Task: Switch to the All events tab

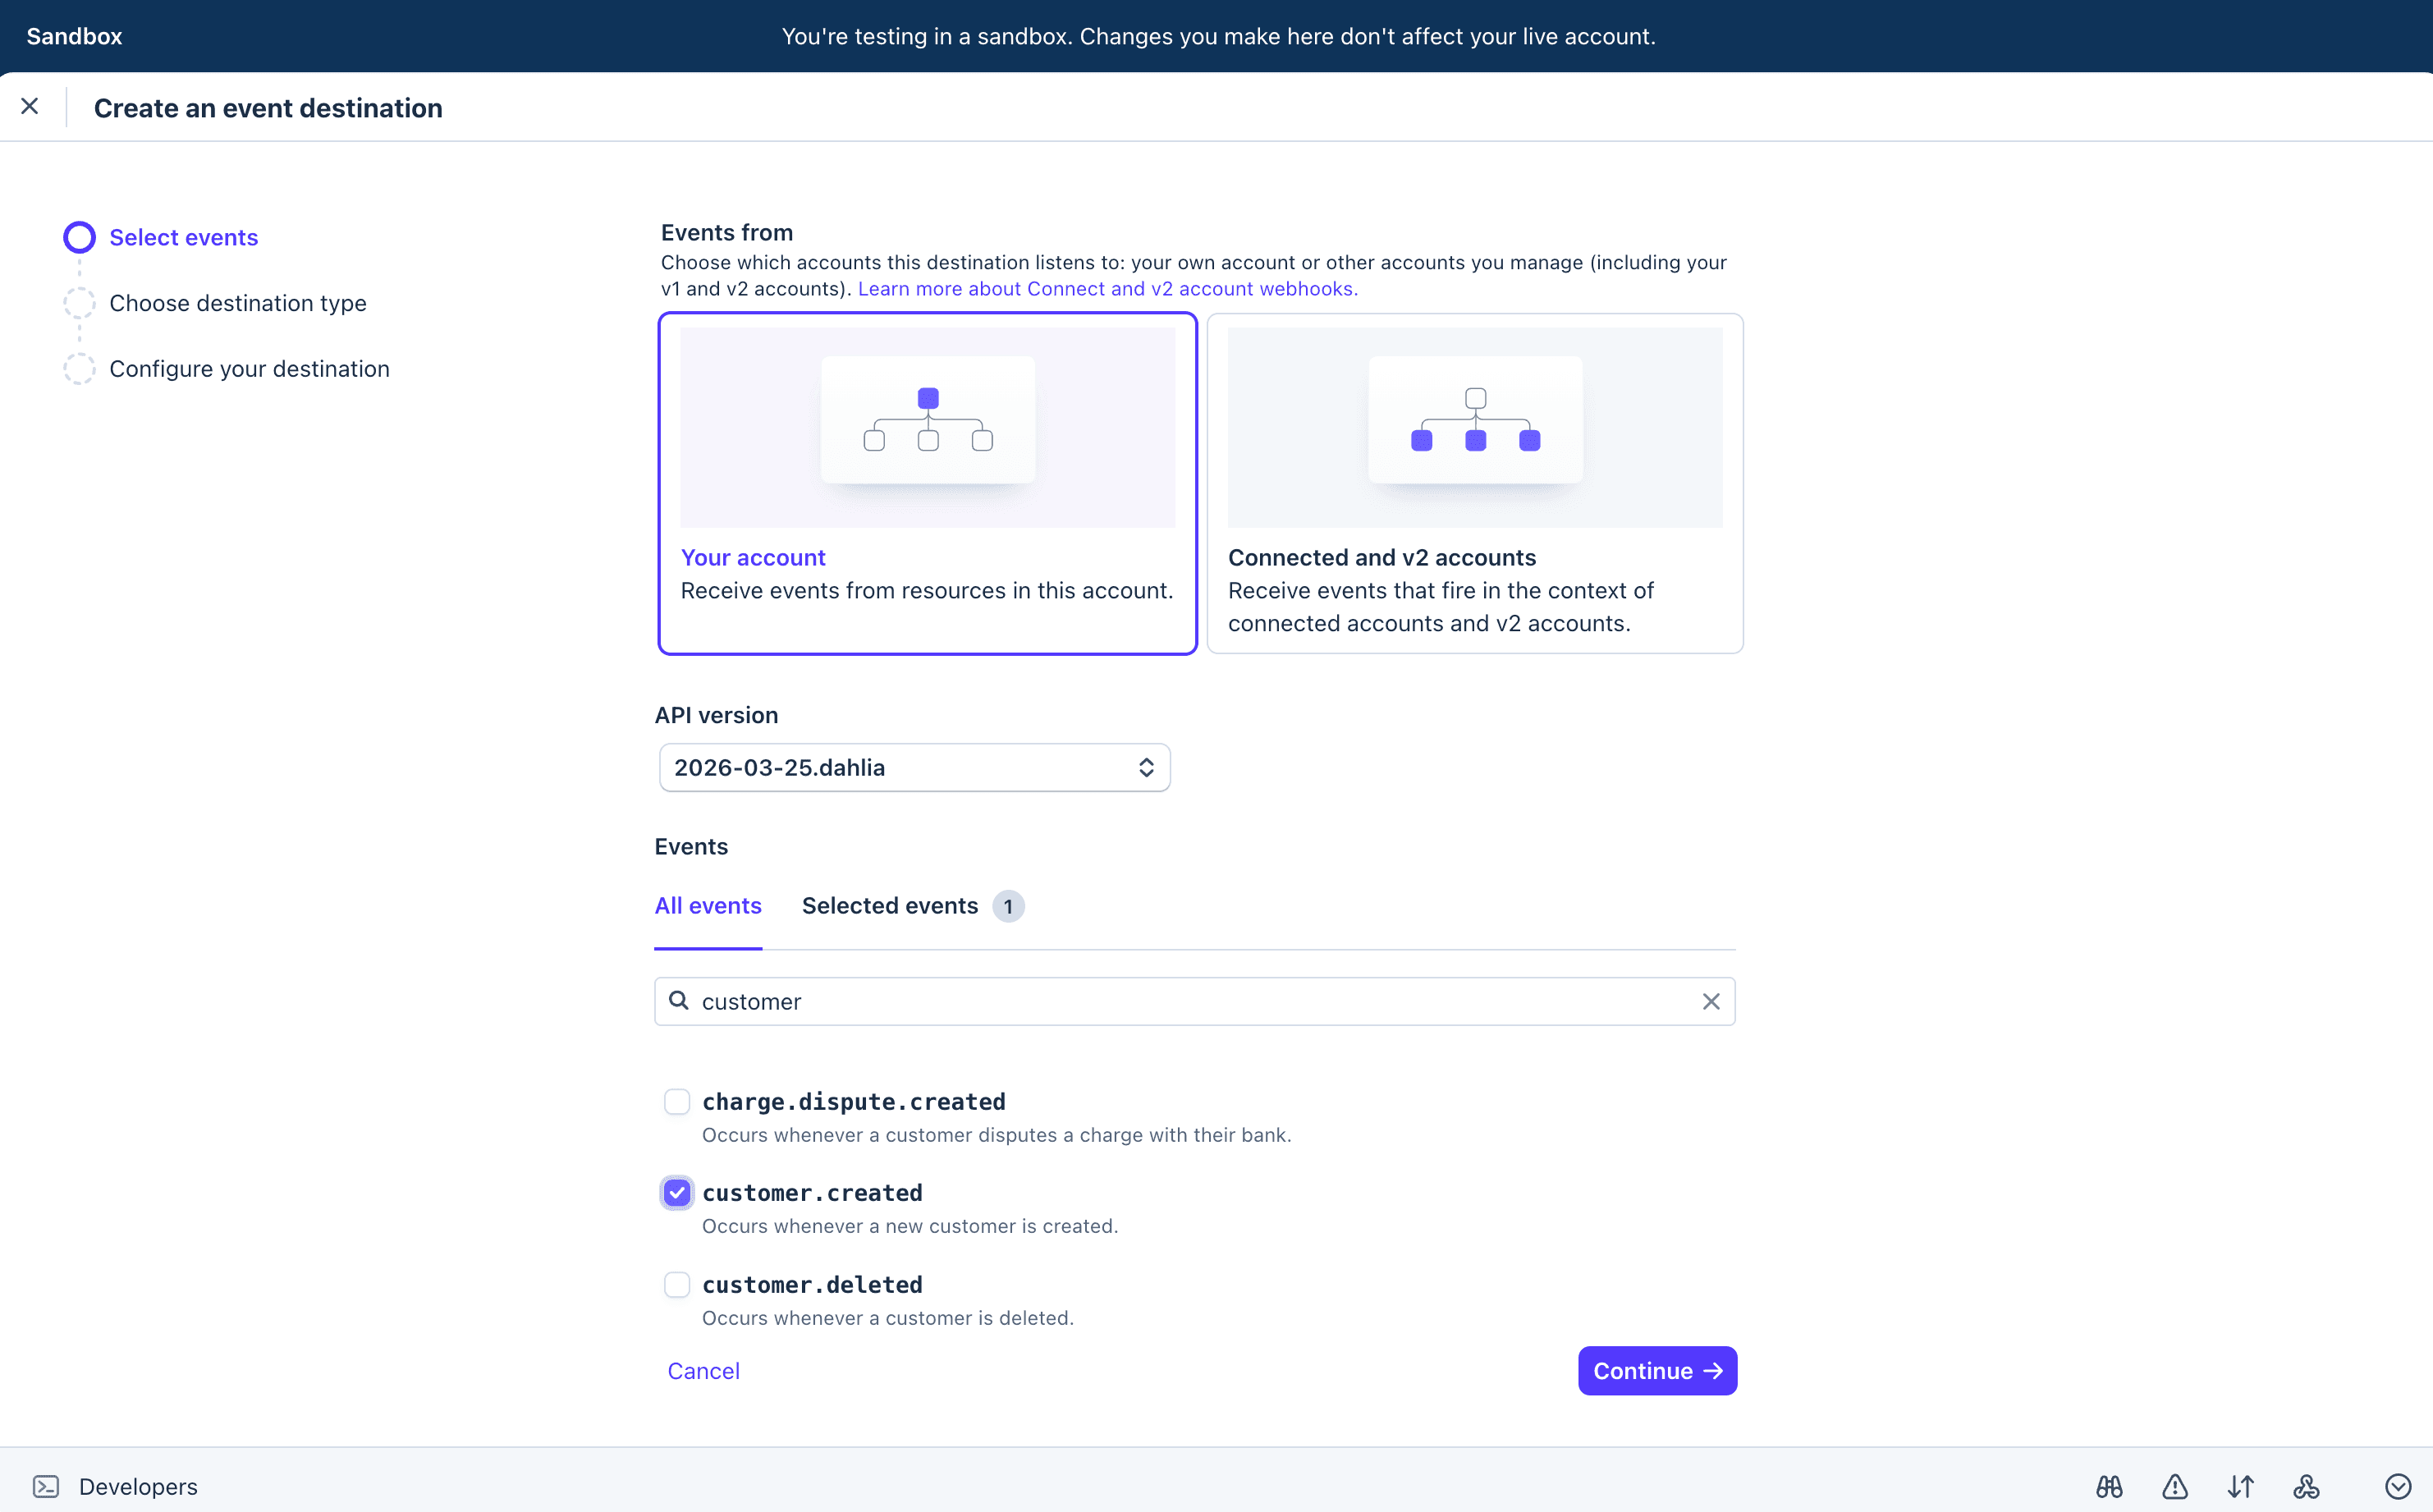Action: 707,906
